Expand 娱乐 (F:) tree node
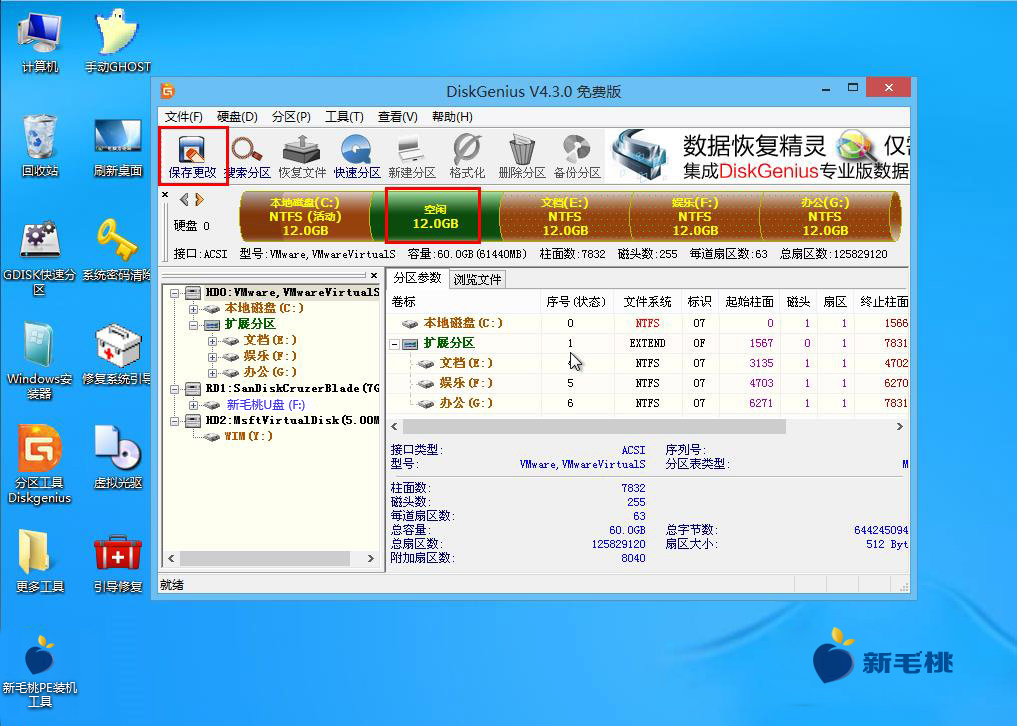Image resolution: width=1017 pixels, height=726 pixels. pyautogui.click(x=212, y=357)
